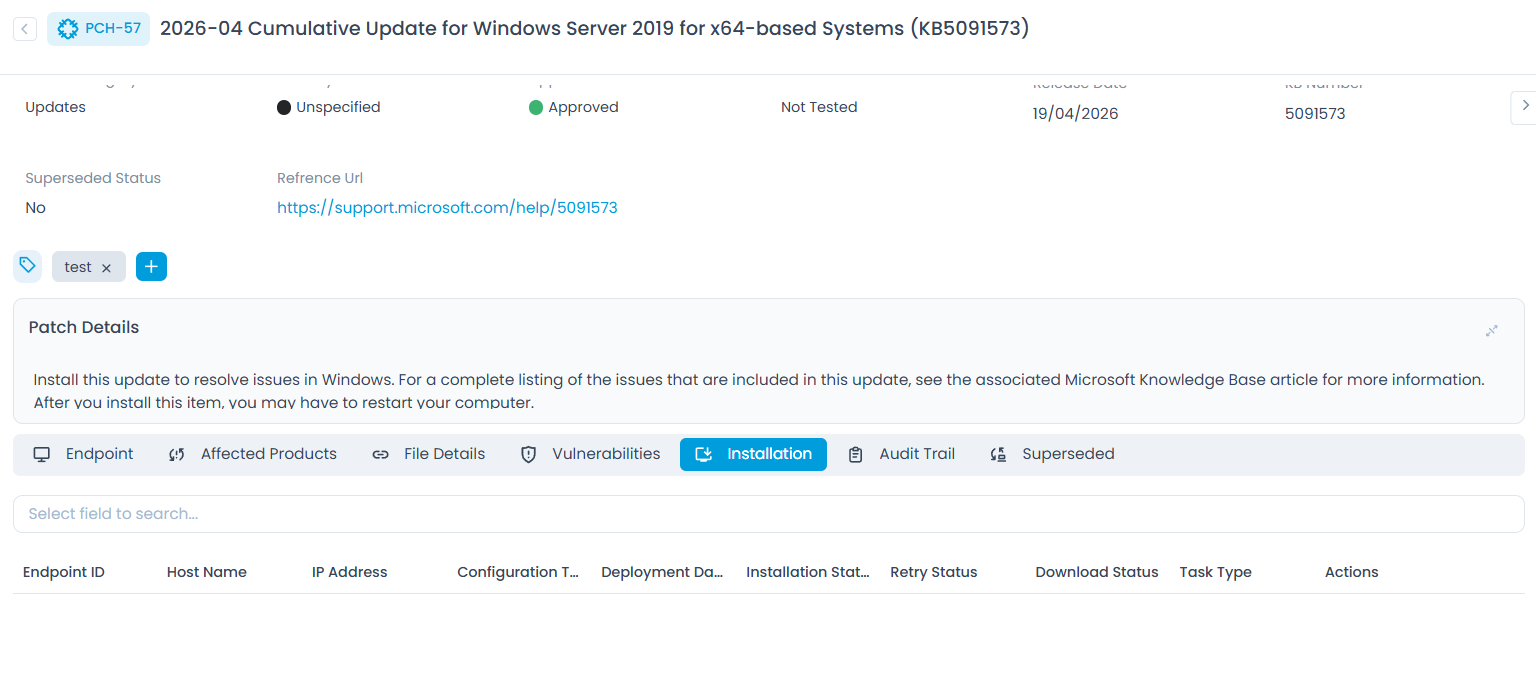1536x677 pixels.
Task: Click the Task Type column header
Action: [1216, 572]
